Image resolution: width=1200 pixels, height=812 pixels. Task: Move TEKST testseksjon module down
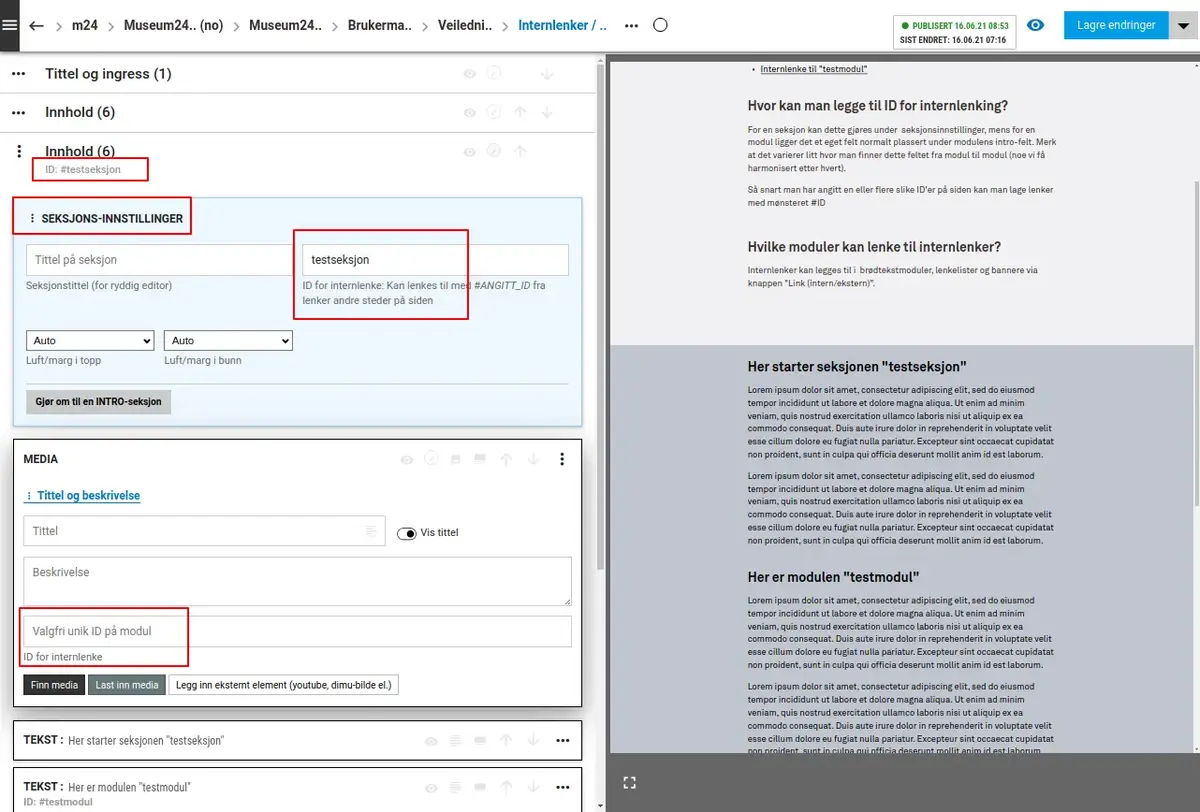click(533, 741)
